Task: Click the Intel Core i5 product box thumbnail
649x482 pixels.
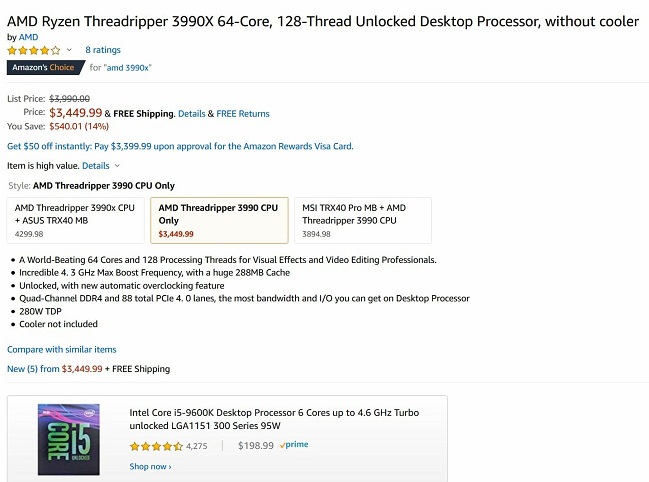Action: click(x=69, y=436)
